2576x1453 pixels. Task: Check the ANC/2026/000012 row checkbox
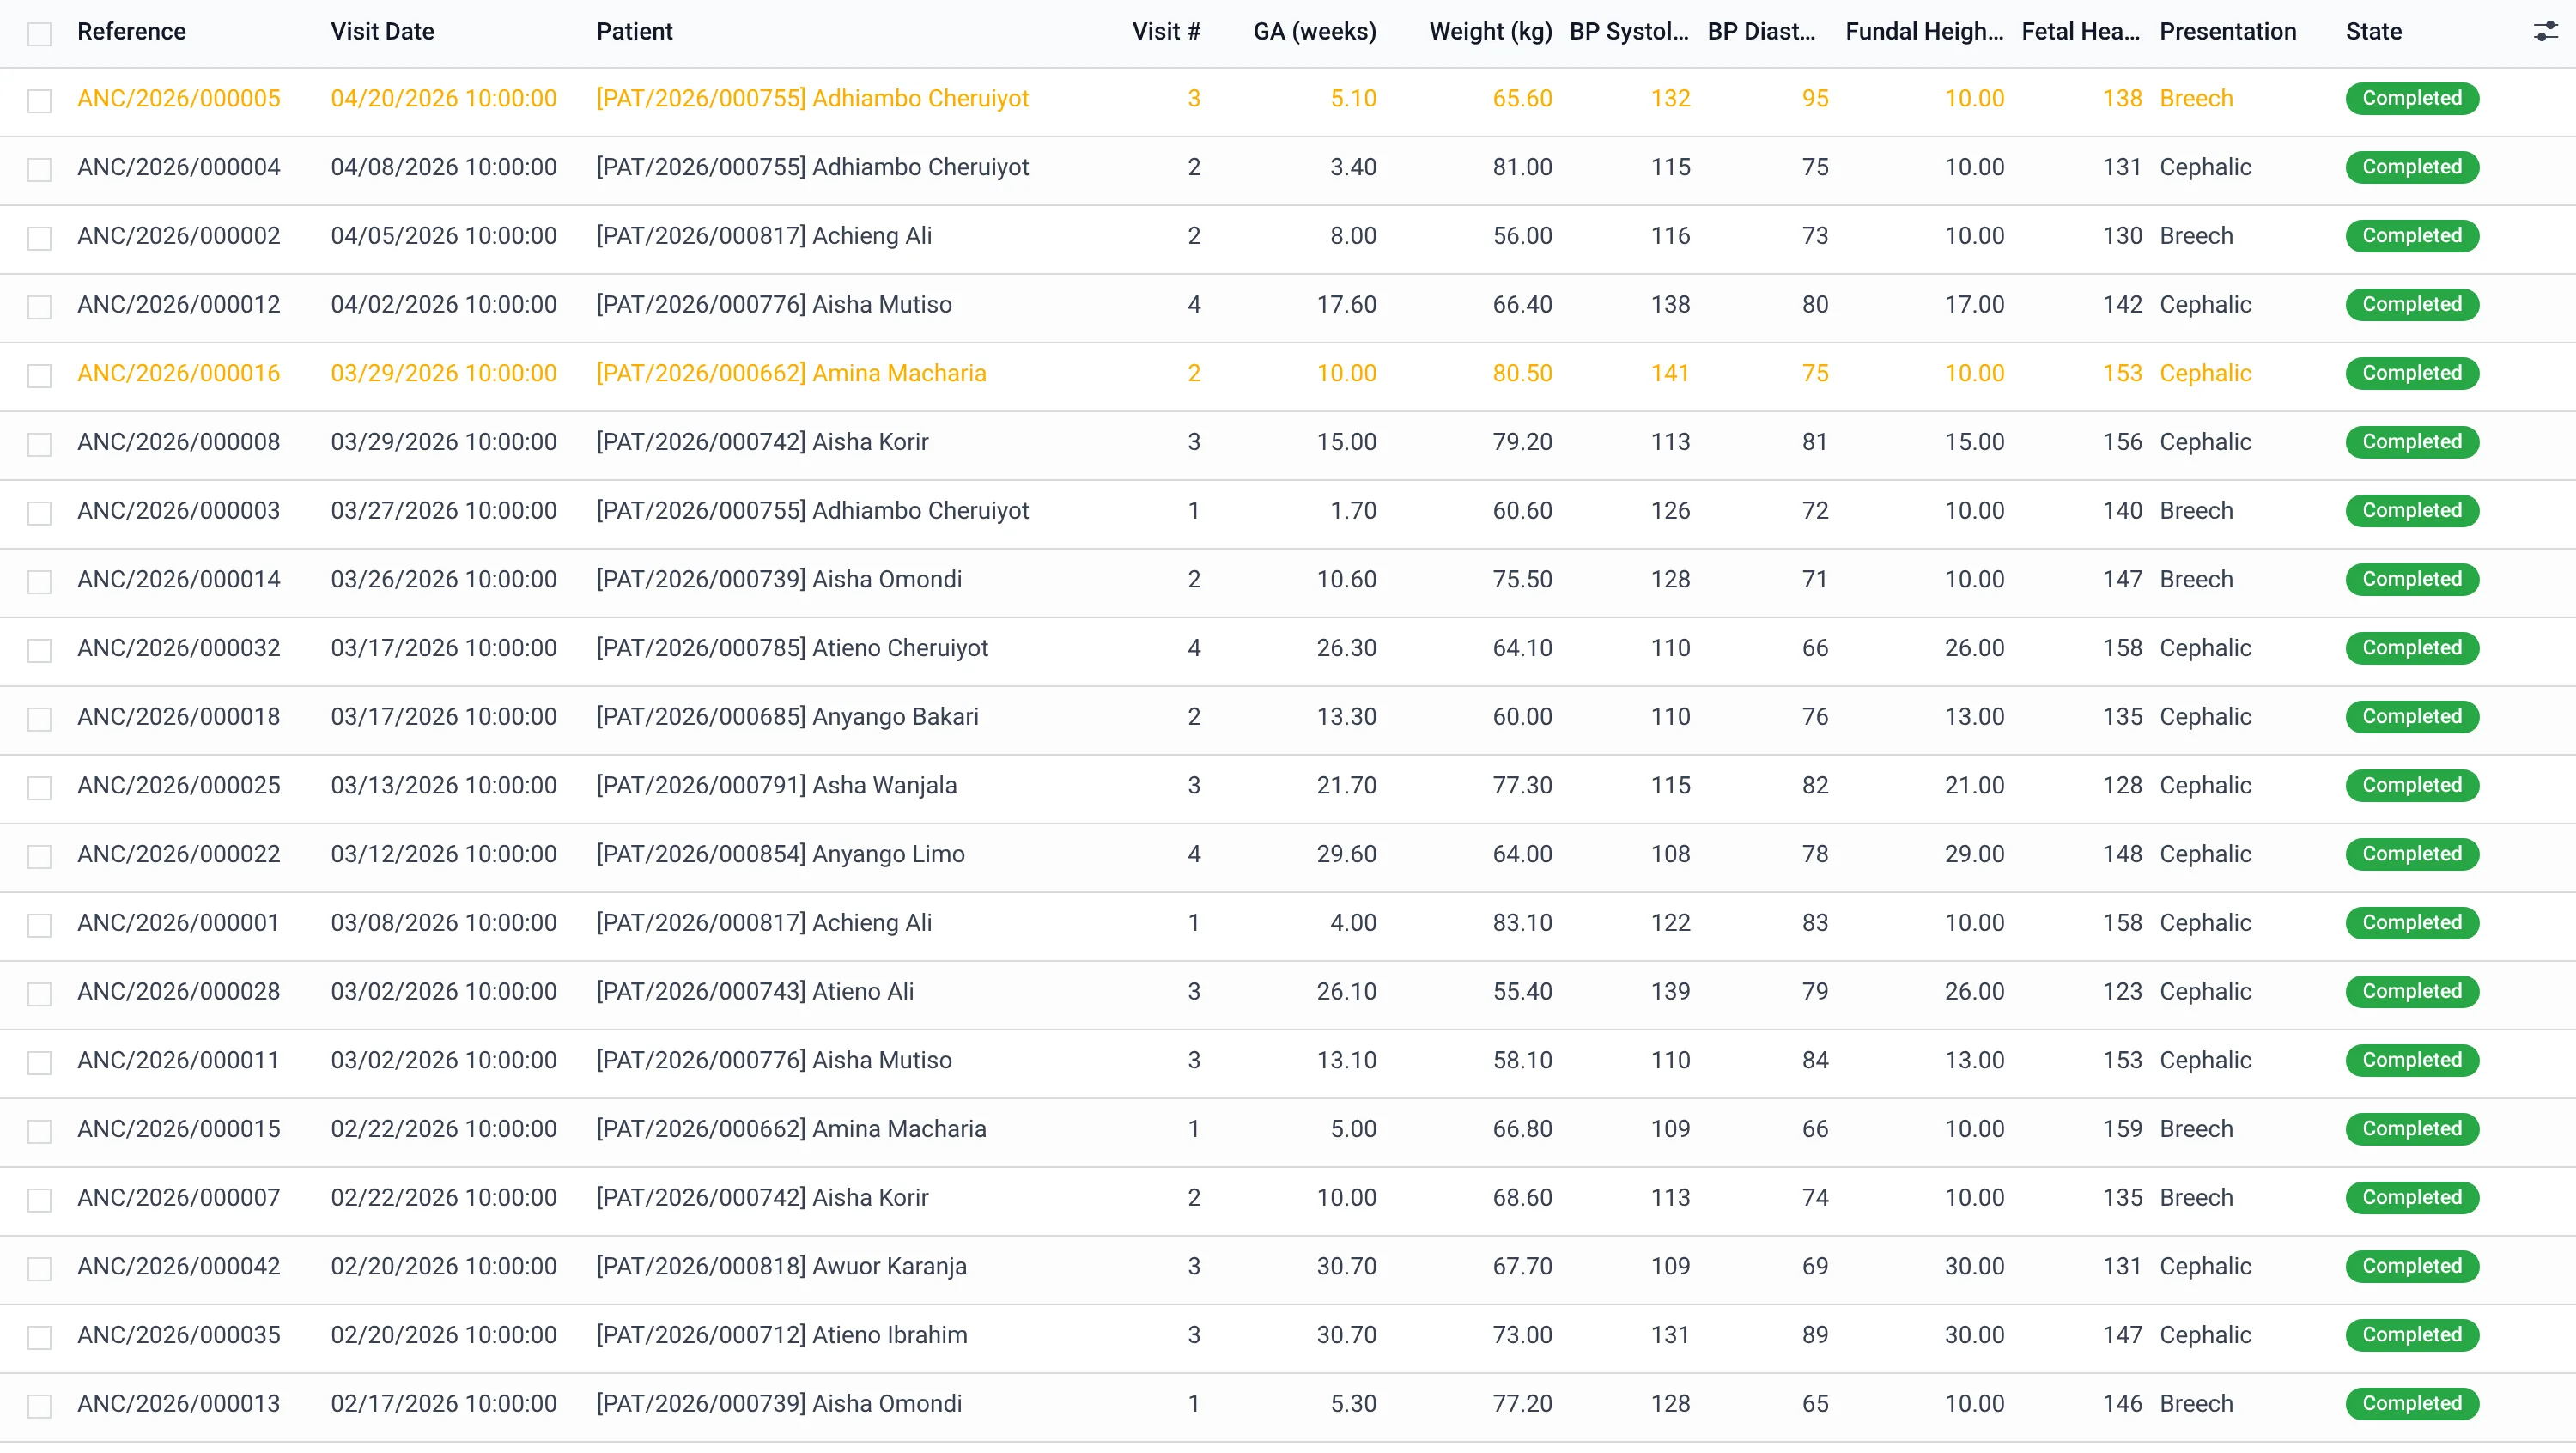click(x=39, y=307)
